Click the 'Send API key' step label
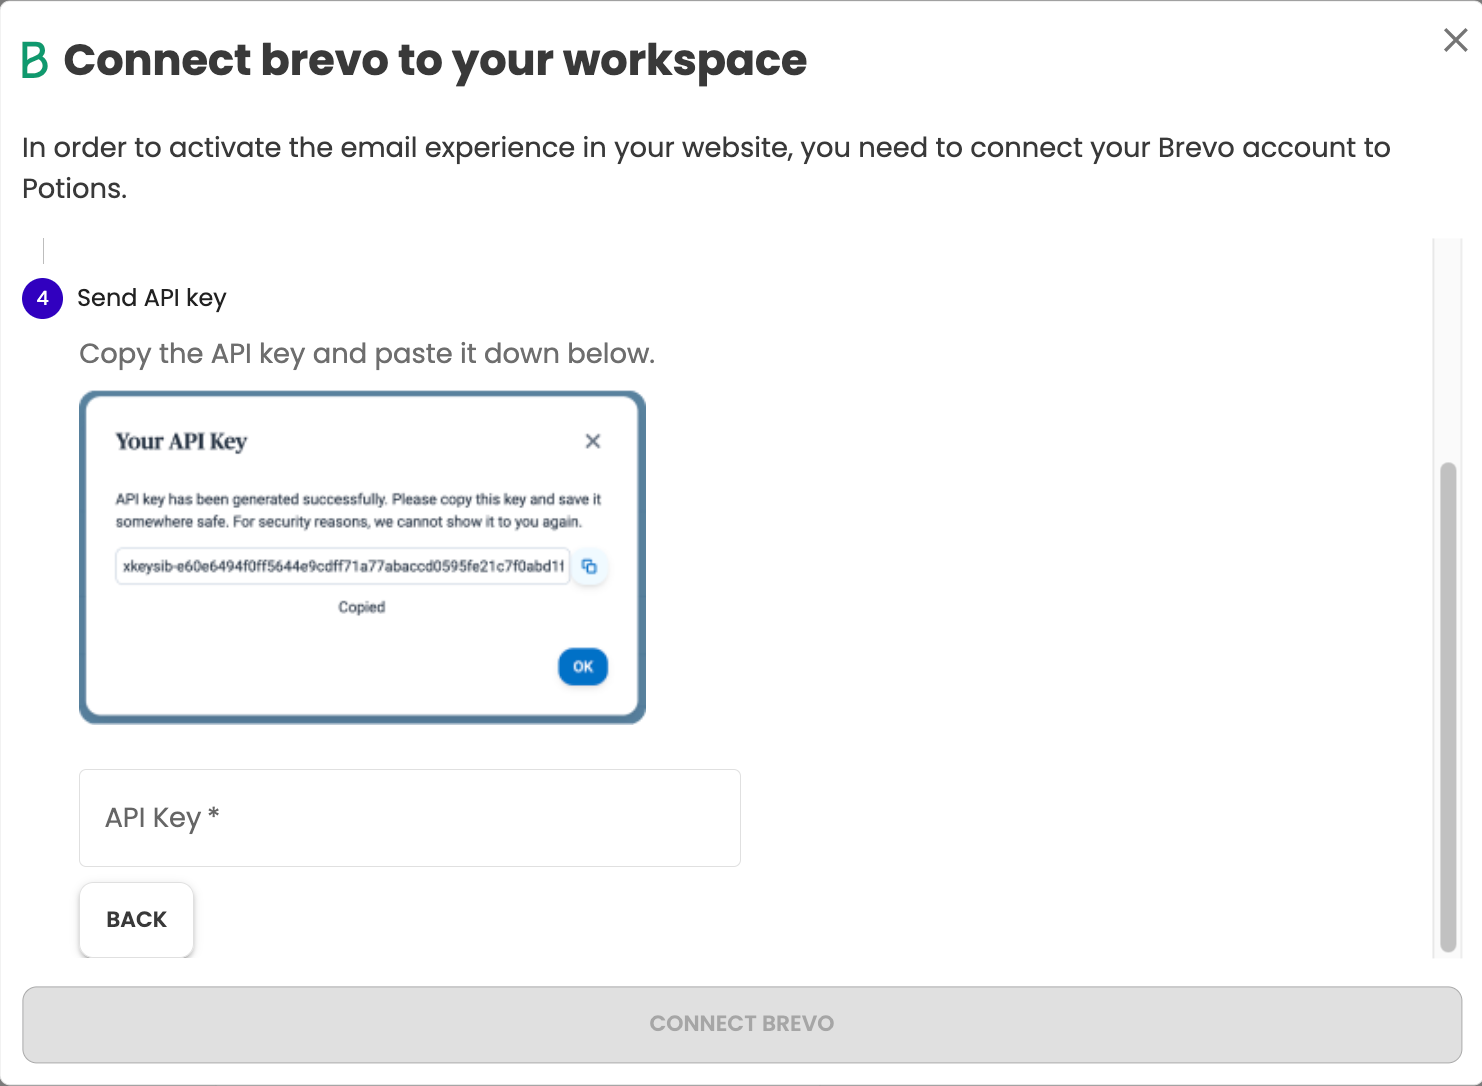Screen dimensions: 1482x1086 152,298
